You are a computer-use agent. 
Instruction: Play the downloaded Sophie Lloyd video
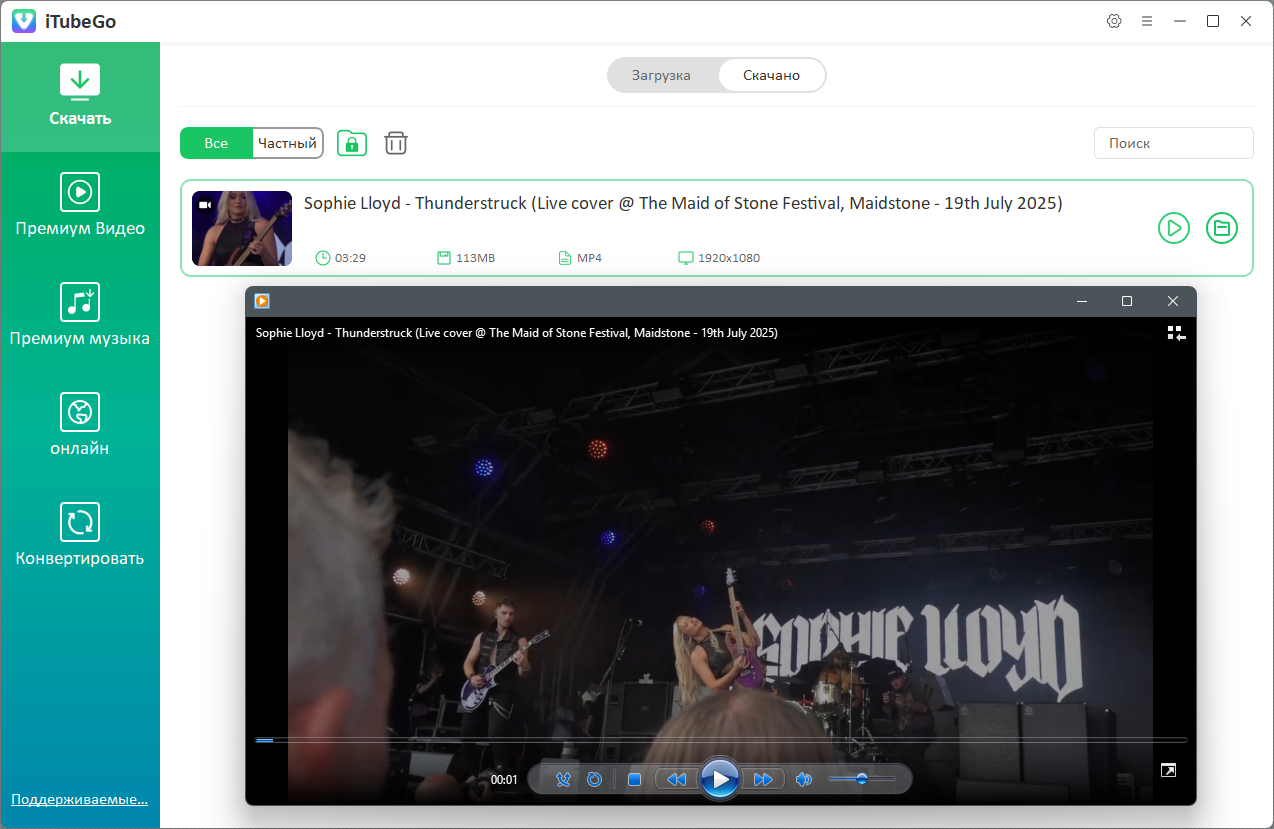[x=1174, y=228]
